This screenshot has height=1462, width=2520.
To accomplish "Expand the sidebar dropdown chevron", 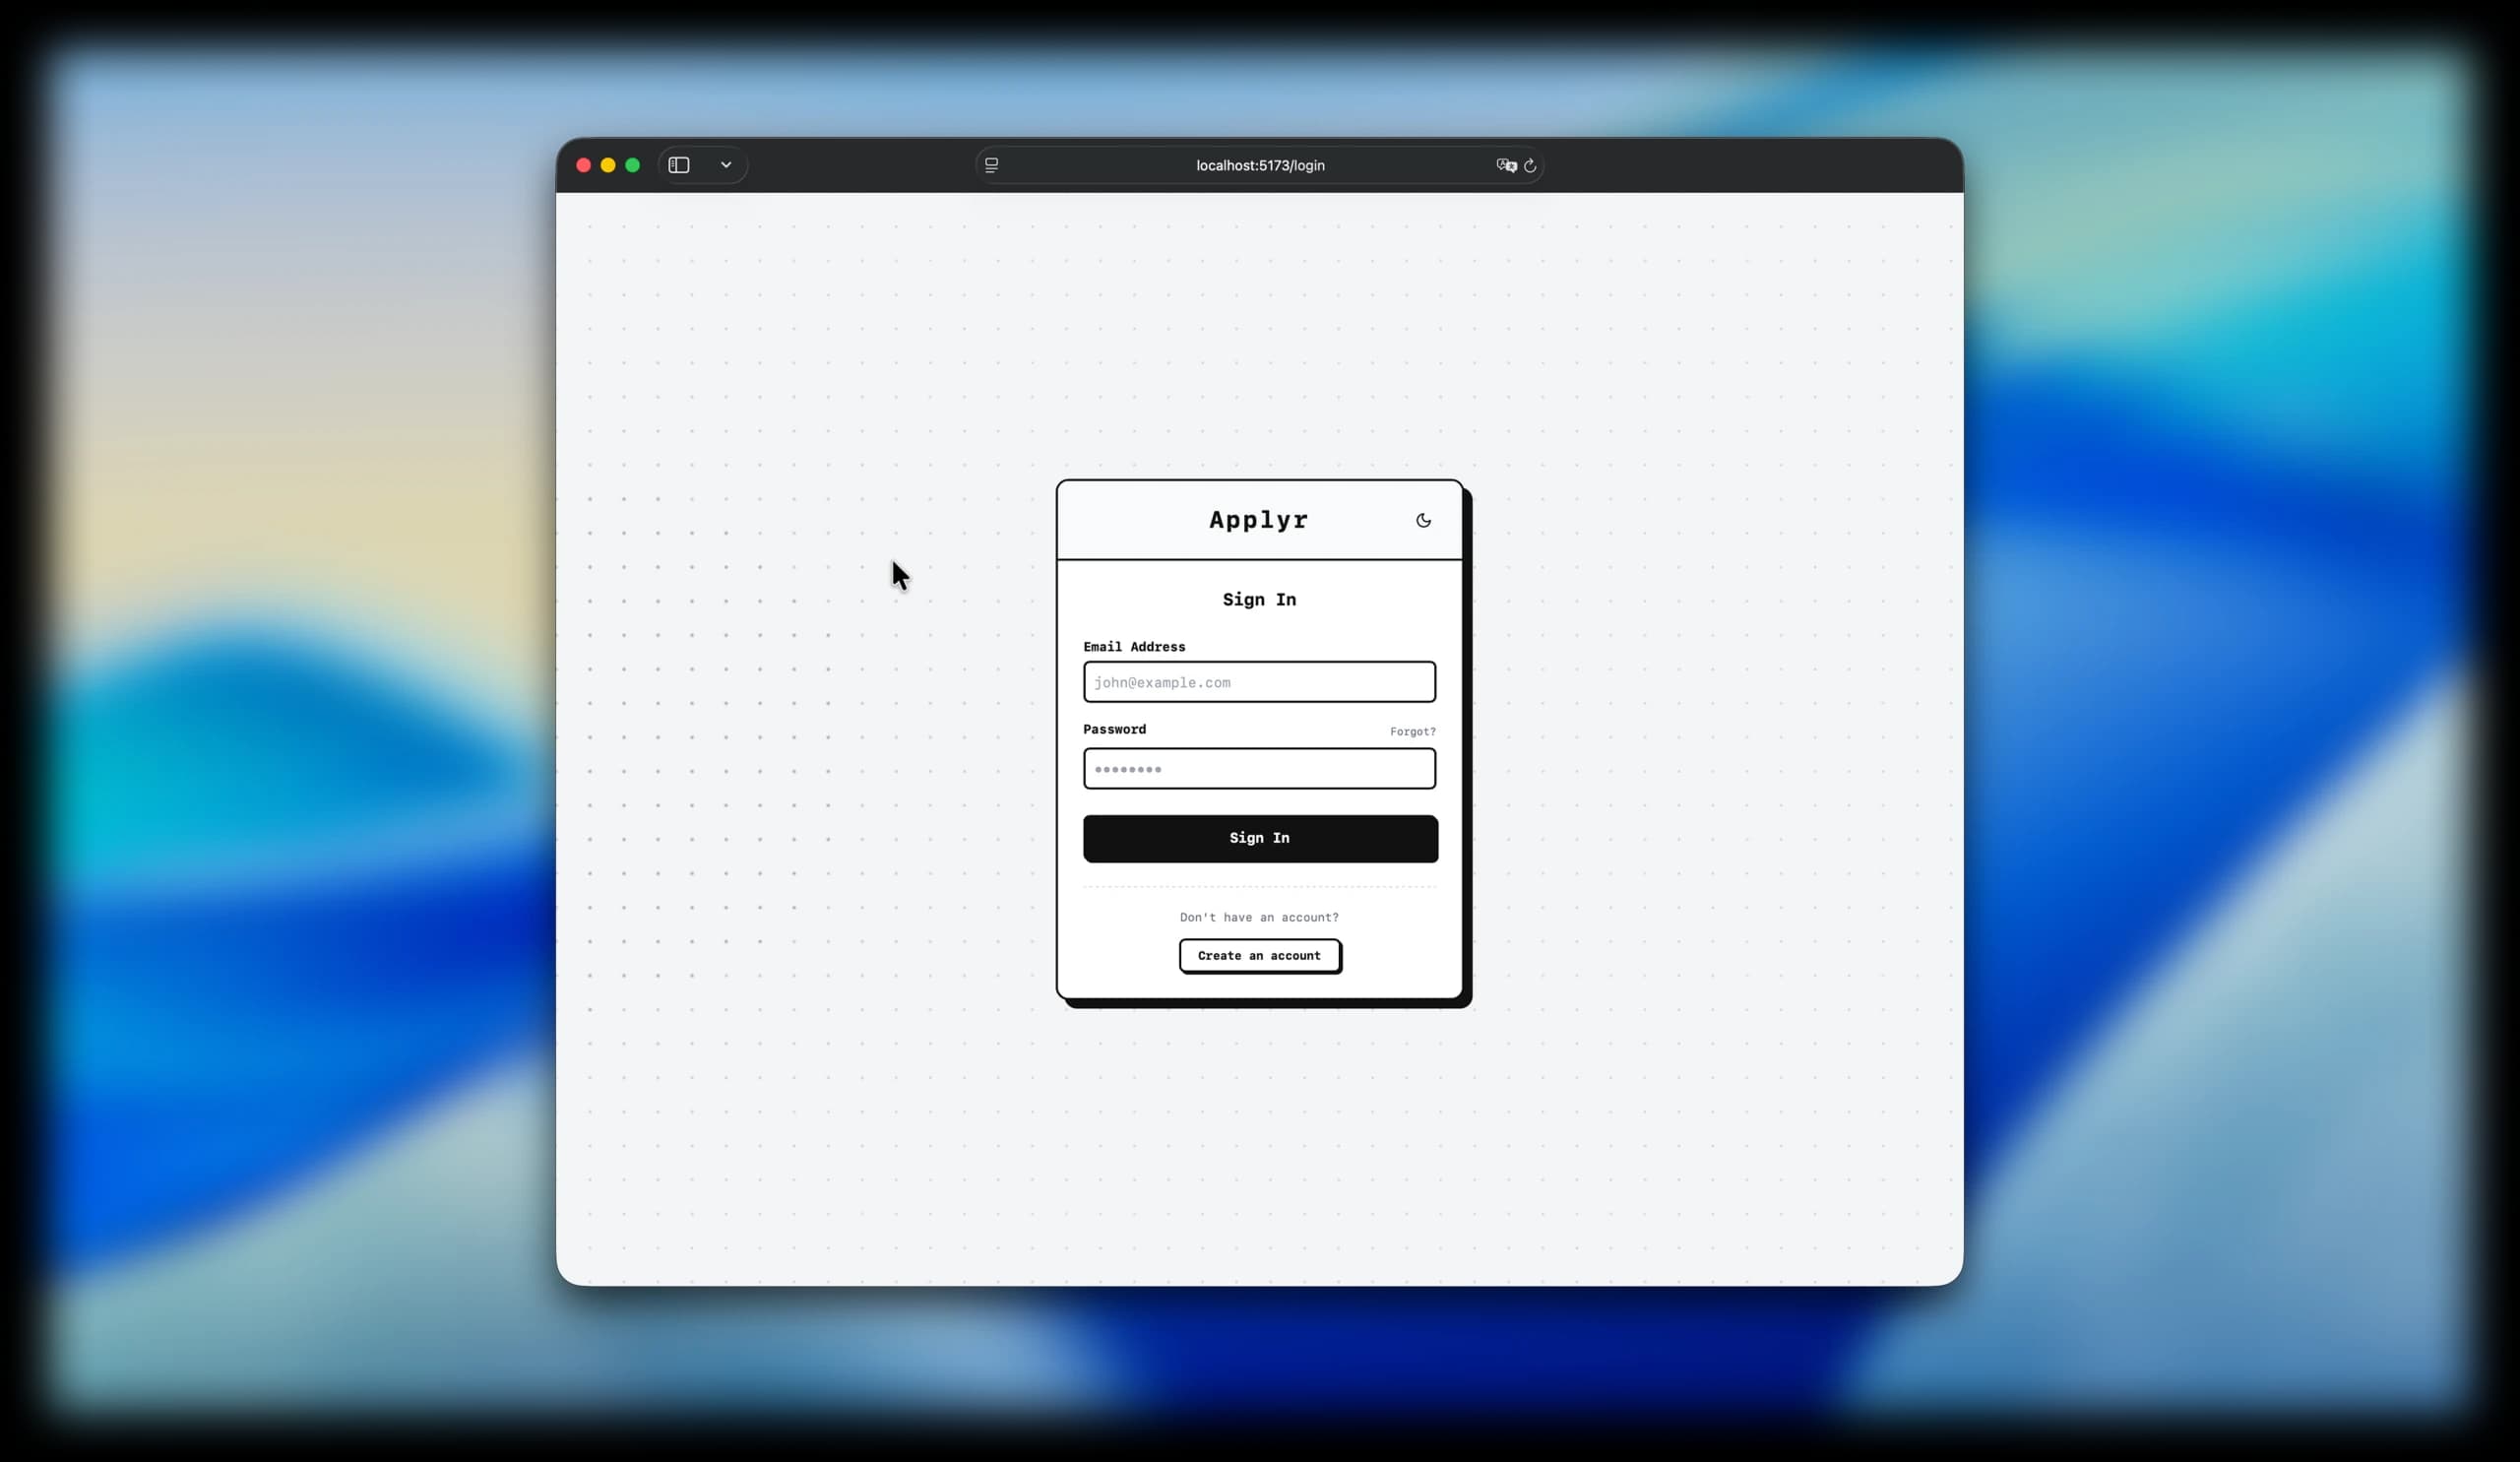I will 726,165.
